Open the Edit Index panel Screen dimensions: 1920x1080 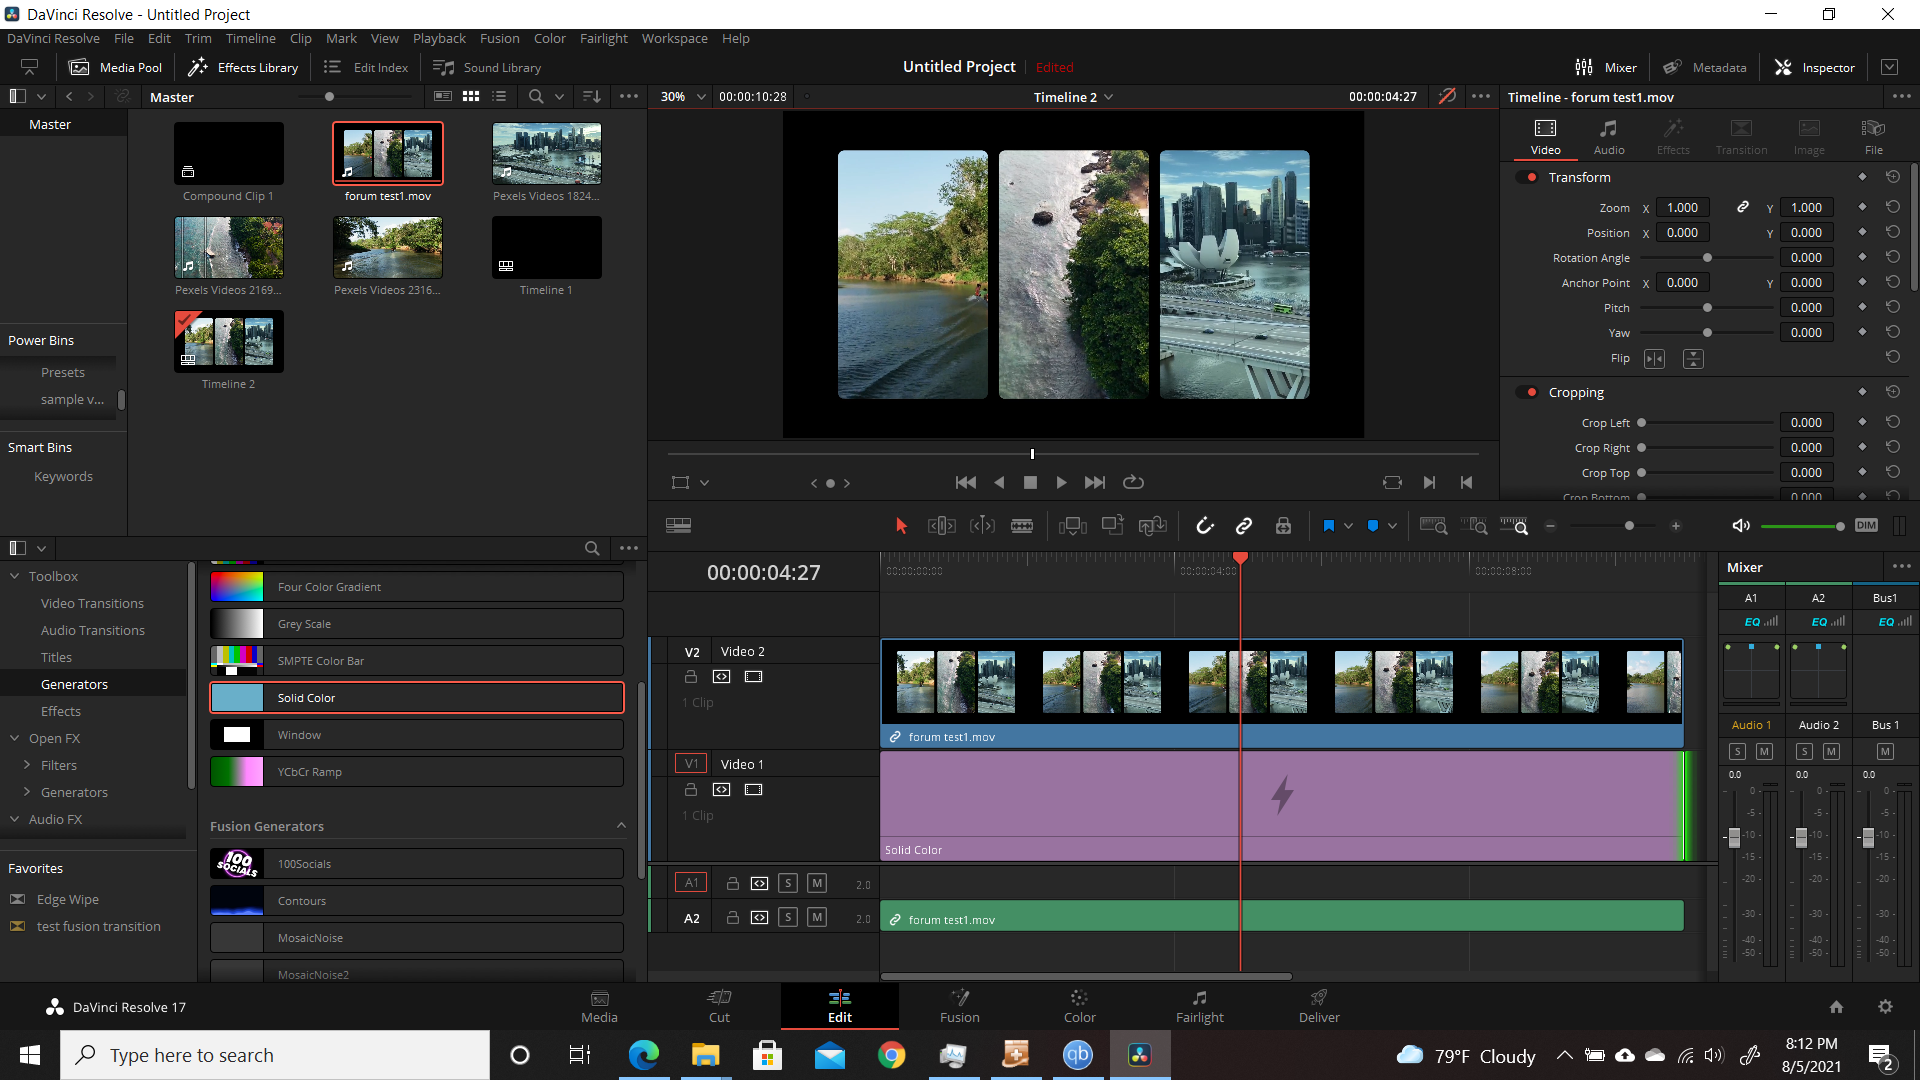[x=365, y=67]
